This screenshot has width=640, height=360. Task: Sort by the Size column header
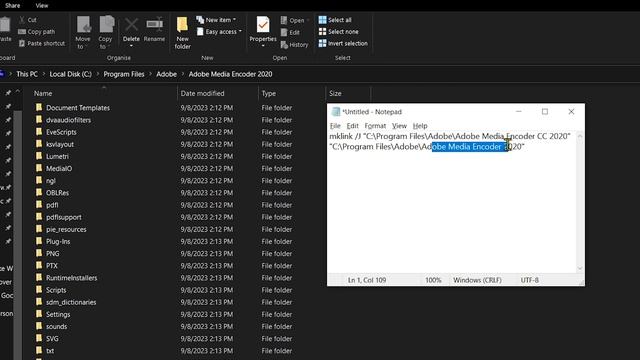[x=335, y=93]
